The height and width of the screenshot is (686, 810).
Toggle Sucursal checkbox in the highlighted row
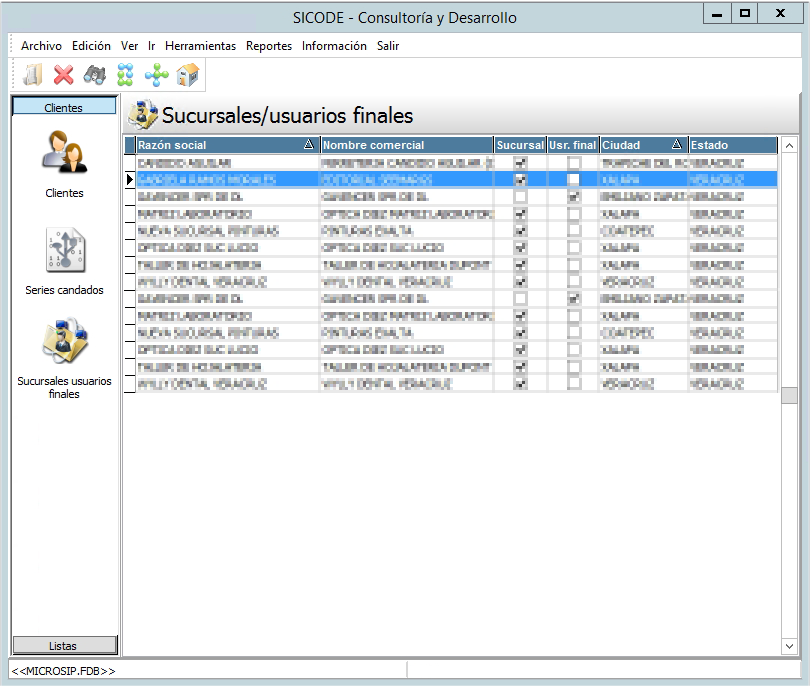click(x=520, y=180)
